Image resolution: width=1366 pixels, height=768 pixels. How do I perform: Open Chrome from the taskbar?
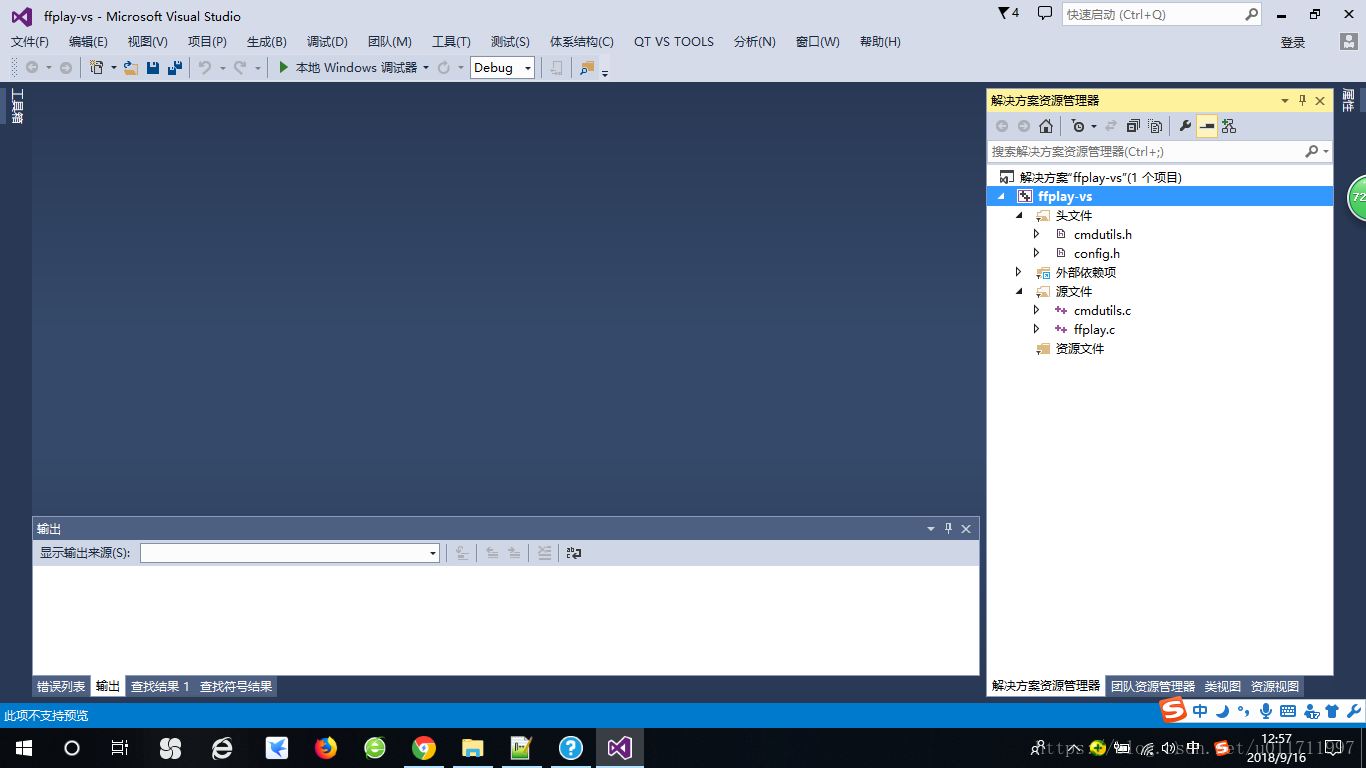[x=424, y=748]
